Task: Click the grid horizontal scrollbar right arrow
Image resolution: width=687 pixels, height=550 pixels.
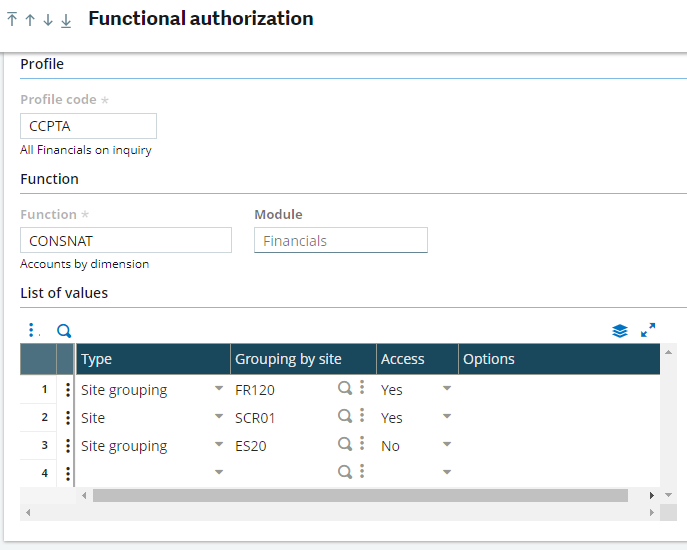Action: coord(652,496)
